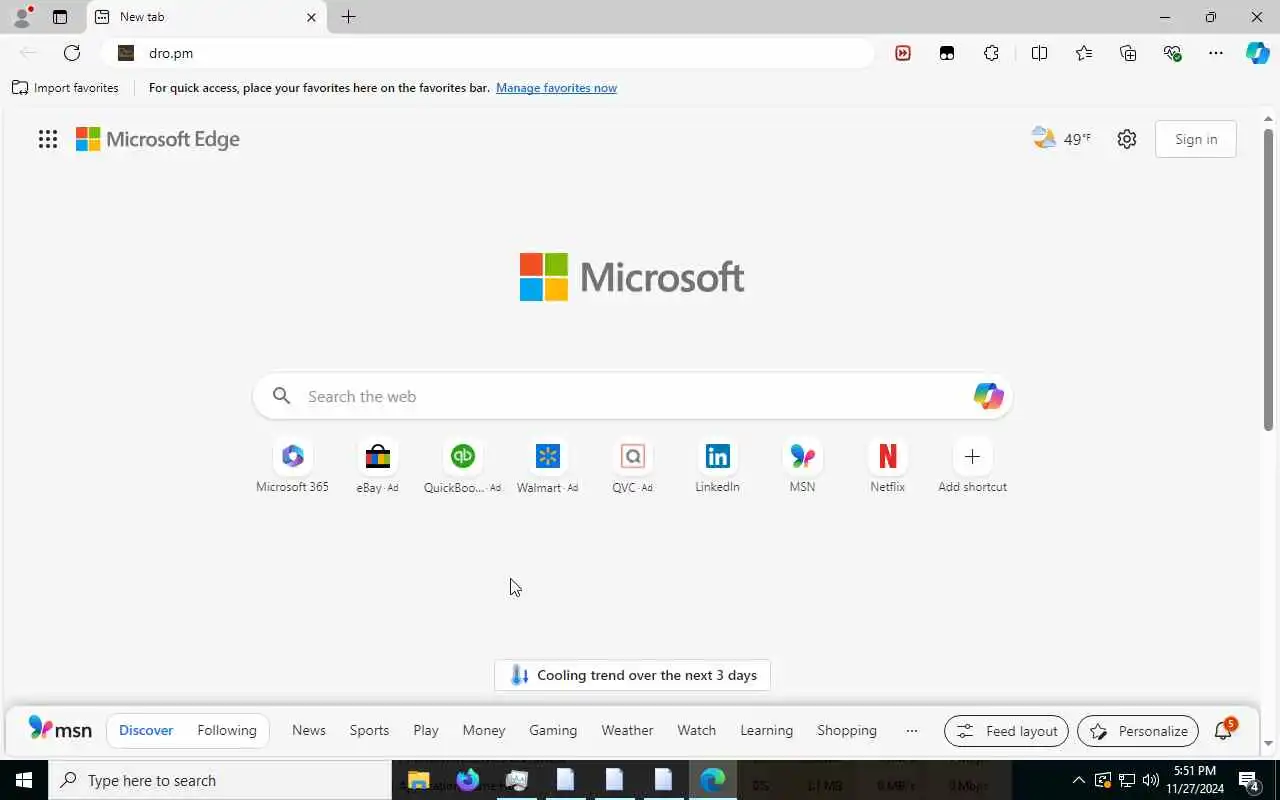
Task: Open the Collections icon
Action: [1128, 53]
